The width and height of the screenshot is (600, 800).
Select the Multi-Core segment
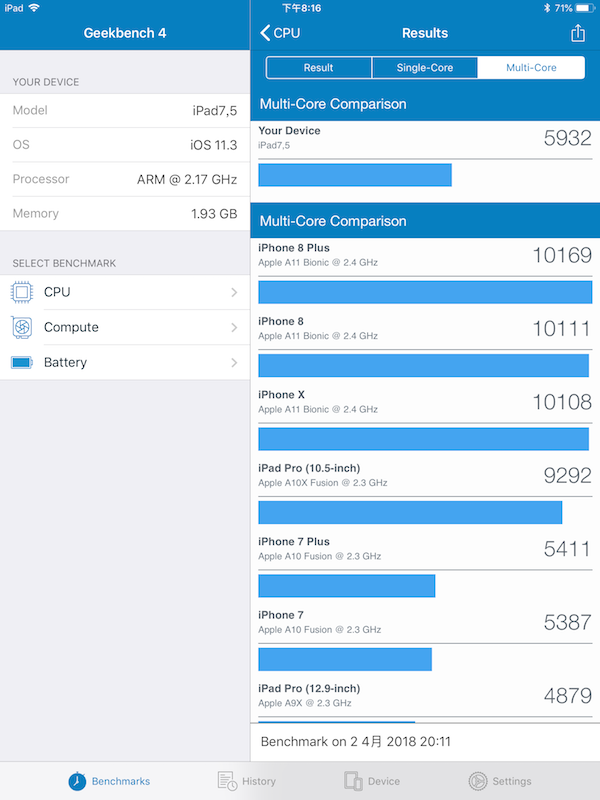coord(531,68)
